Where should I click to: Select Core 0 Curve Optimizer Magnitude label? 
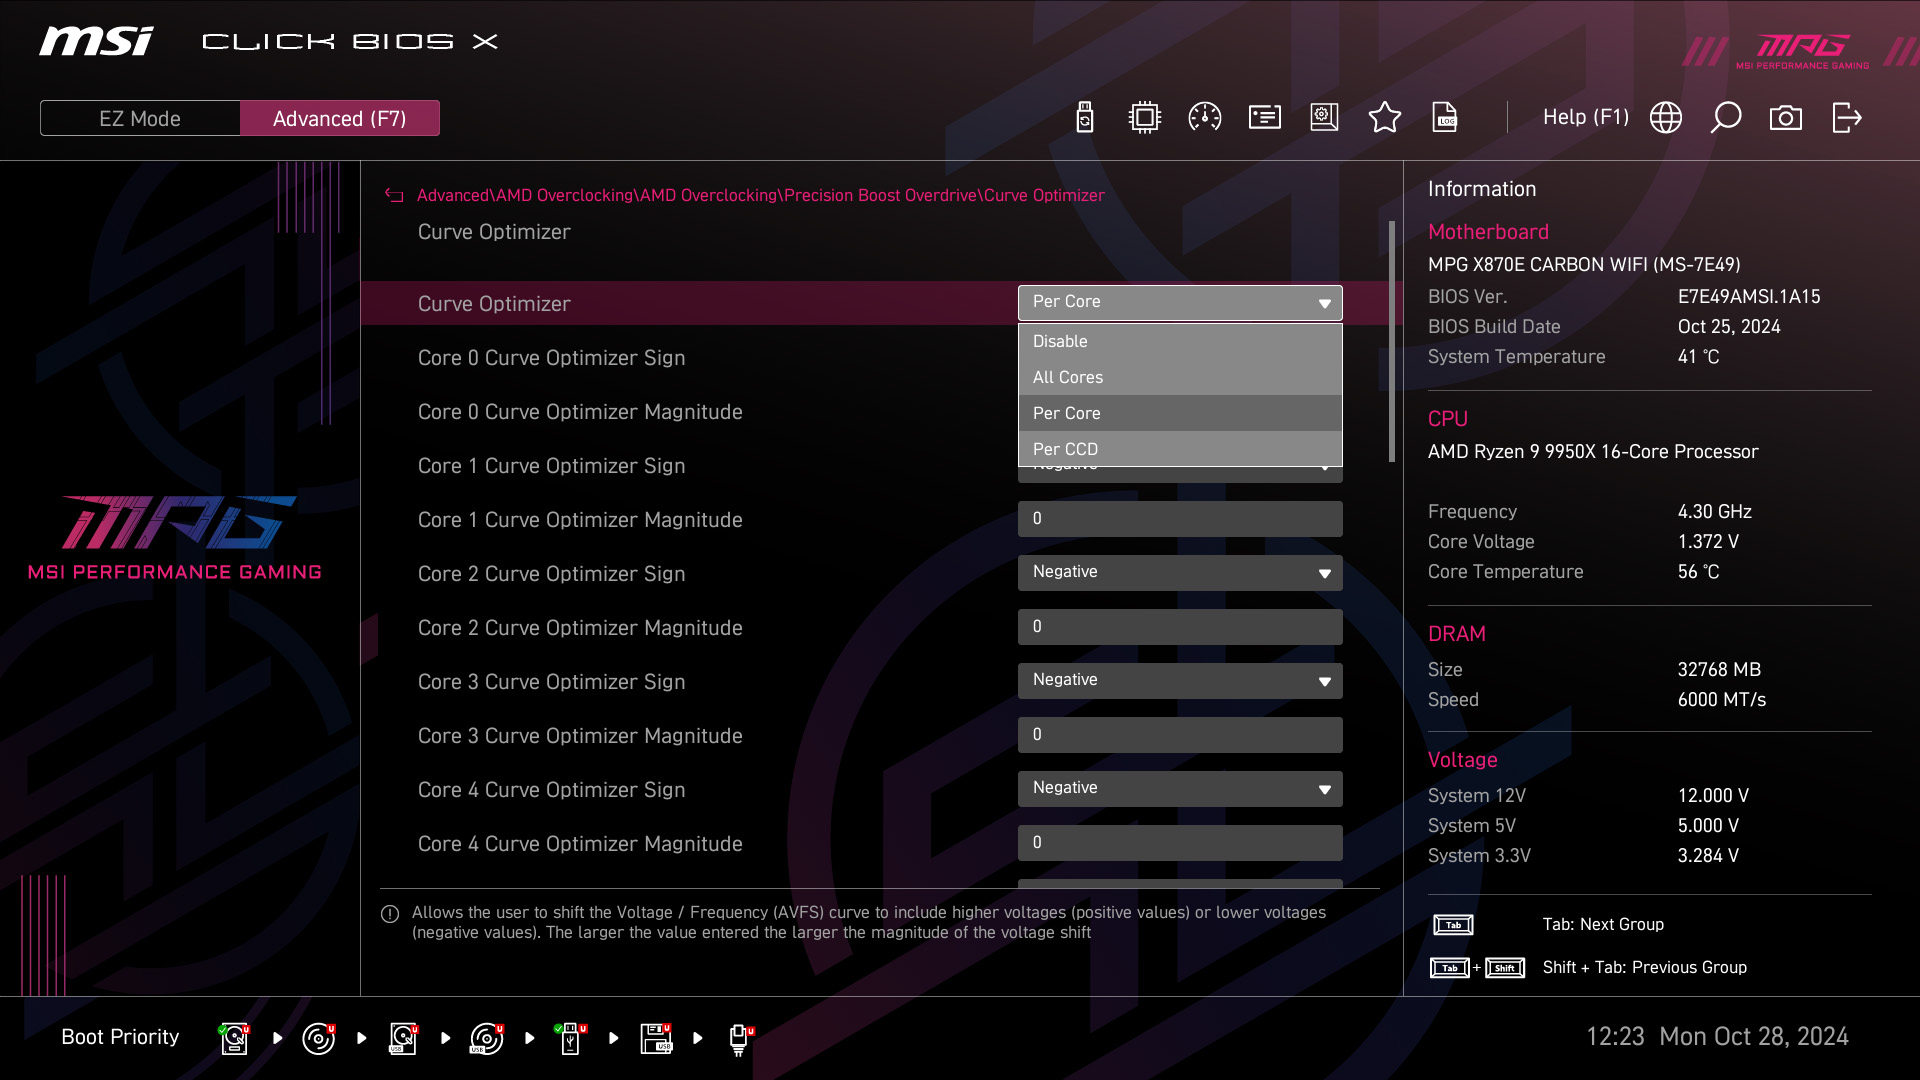point(580,412)
